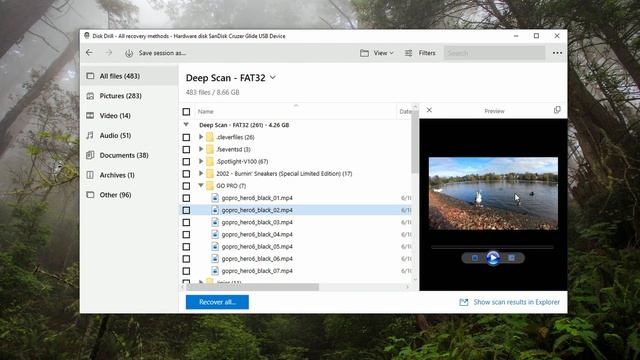Screen dimensions: 640x360
Task: Click the stop button in the preview player
Action: 475,258
